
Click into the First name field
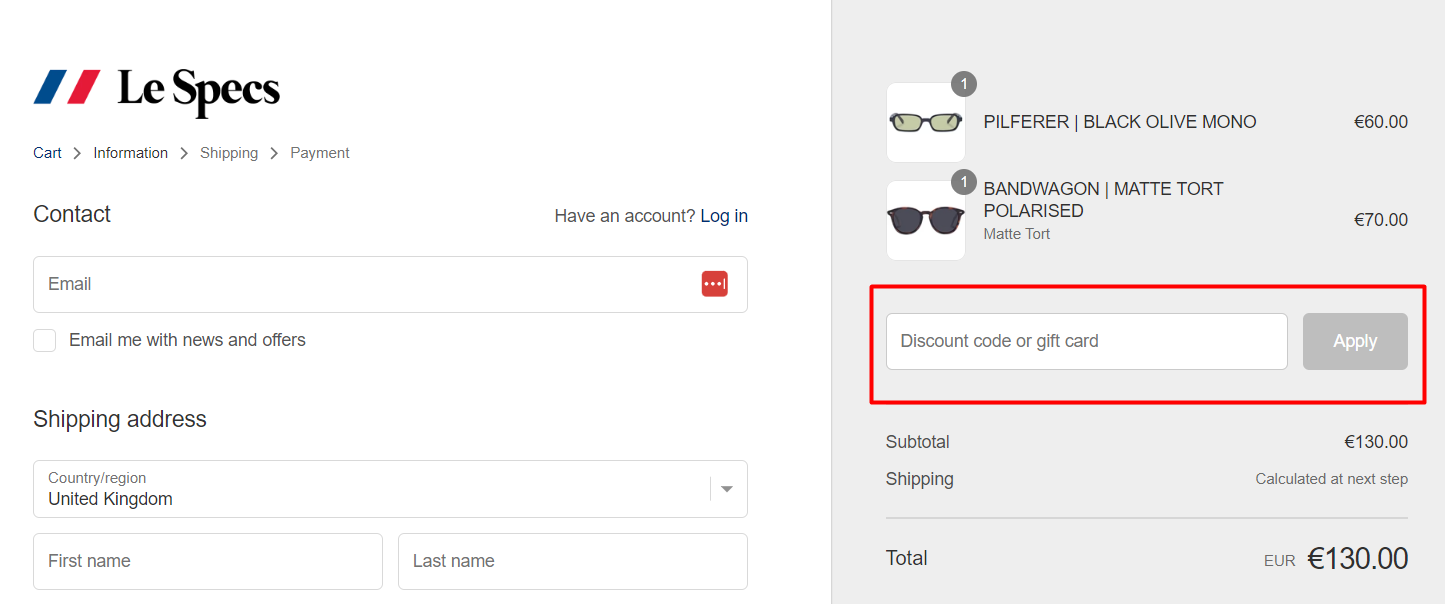(208, 561)
